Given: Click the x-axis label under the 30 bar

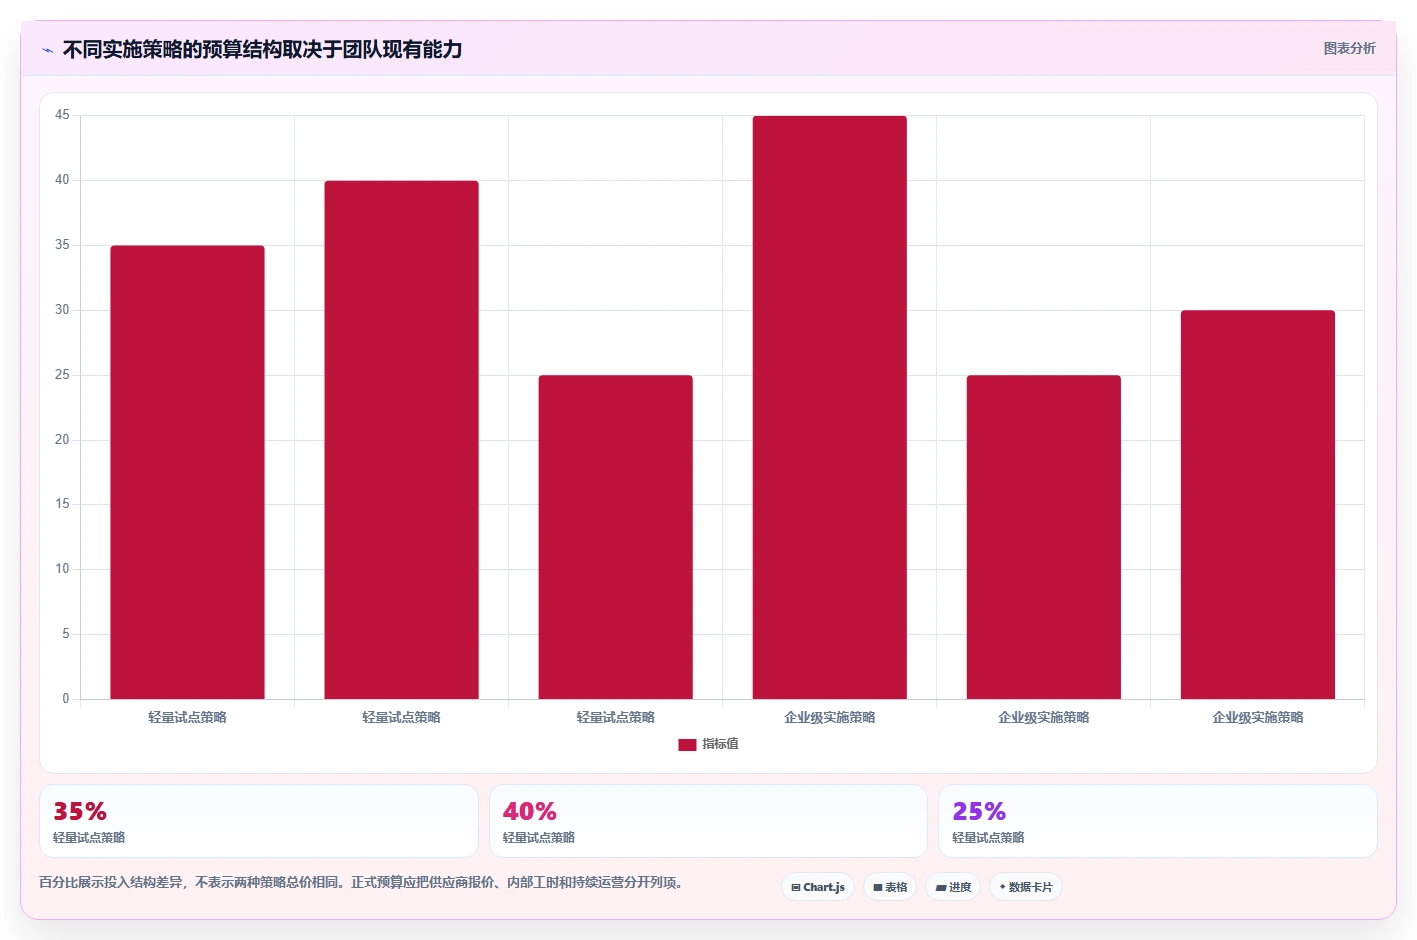Looking at the screenshot, I should (x=1257, y=718).
